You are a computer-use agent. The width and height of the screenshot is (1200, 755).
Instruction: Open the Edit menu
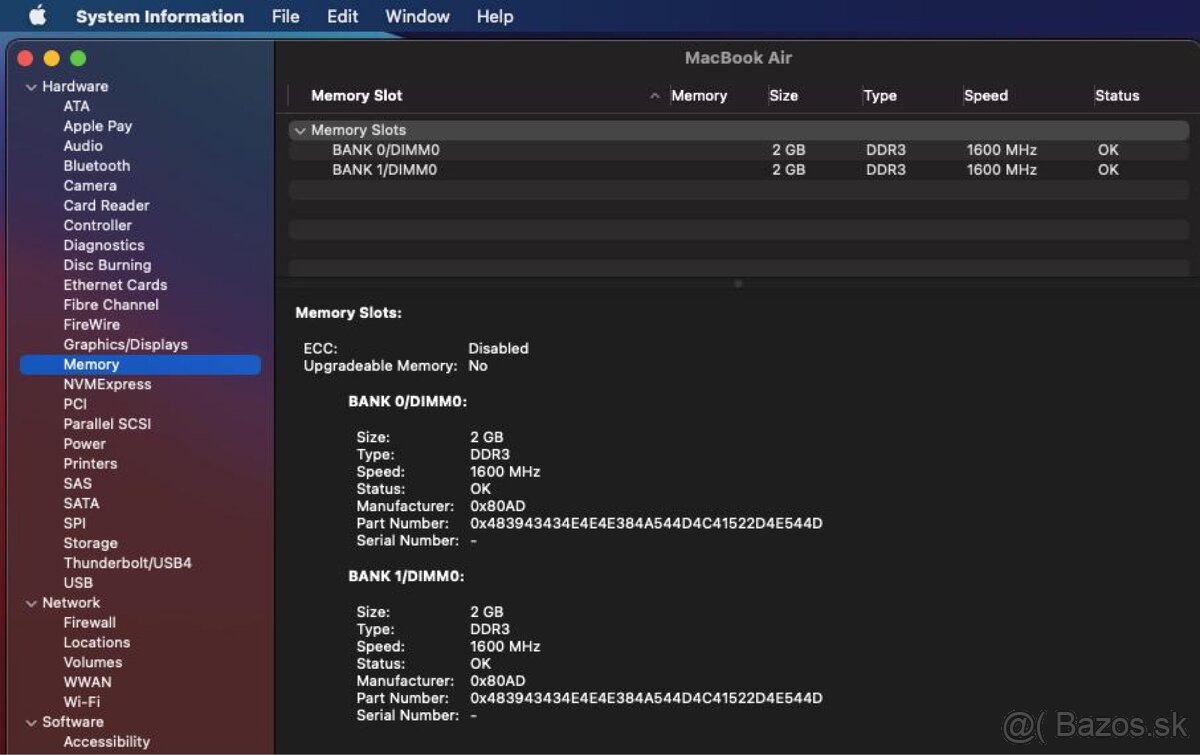pos(342,16)
